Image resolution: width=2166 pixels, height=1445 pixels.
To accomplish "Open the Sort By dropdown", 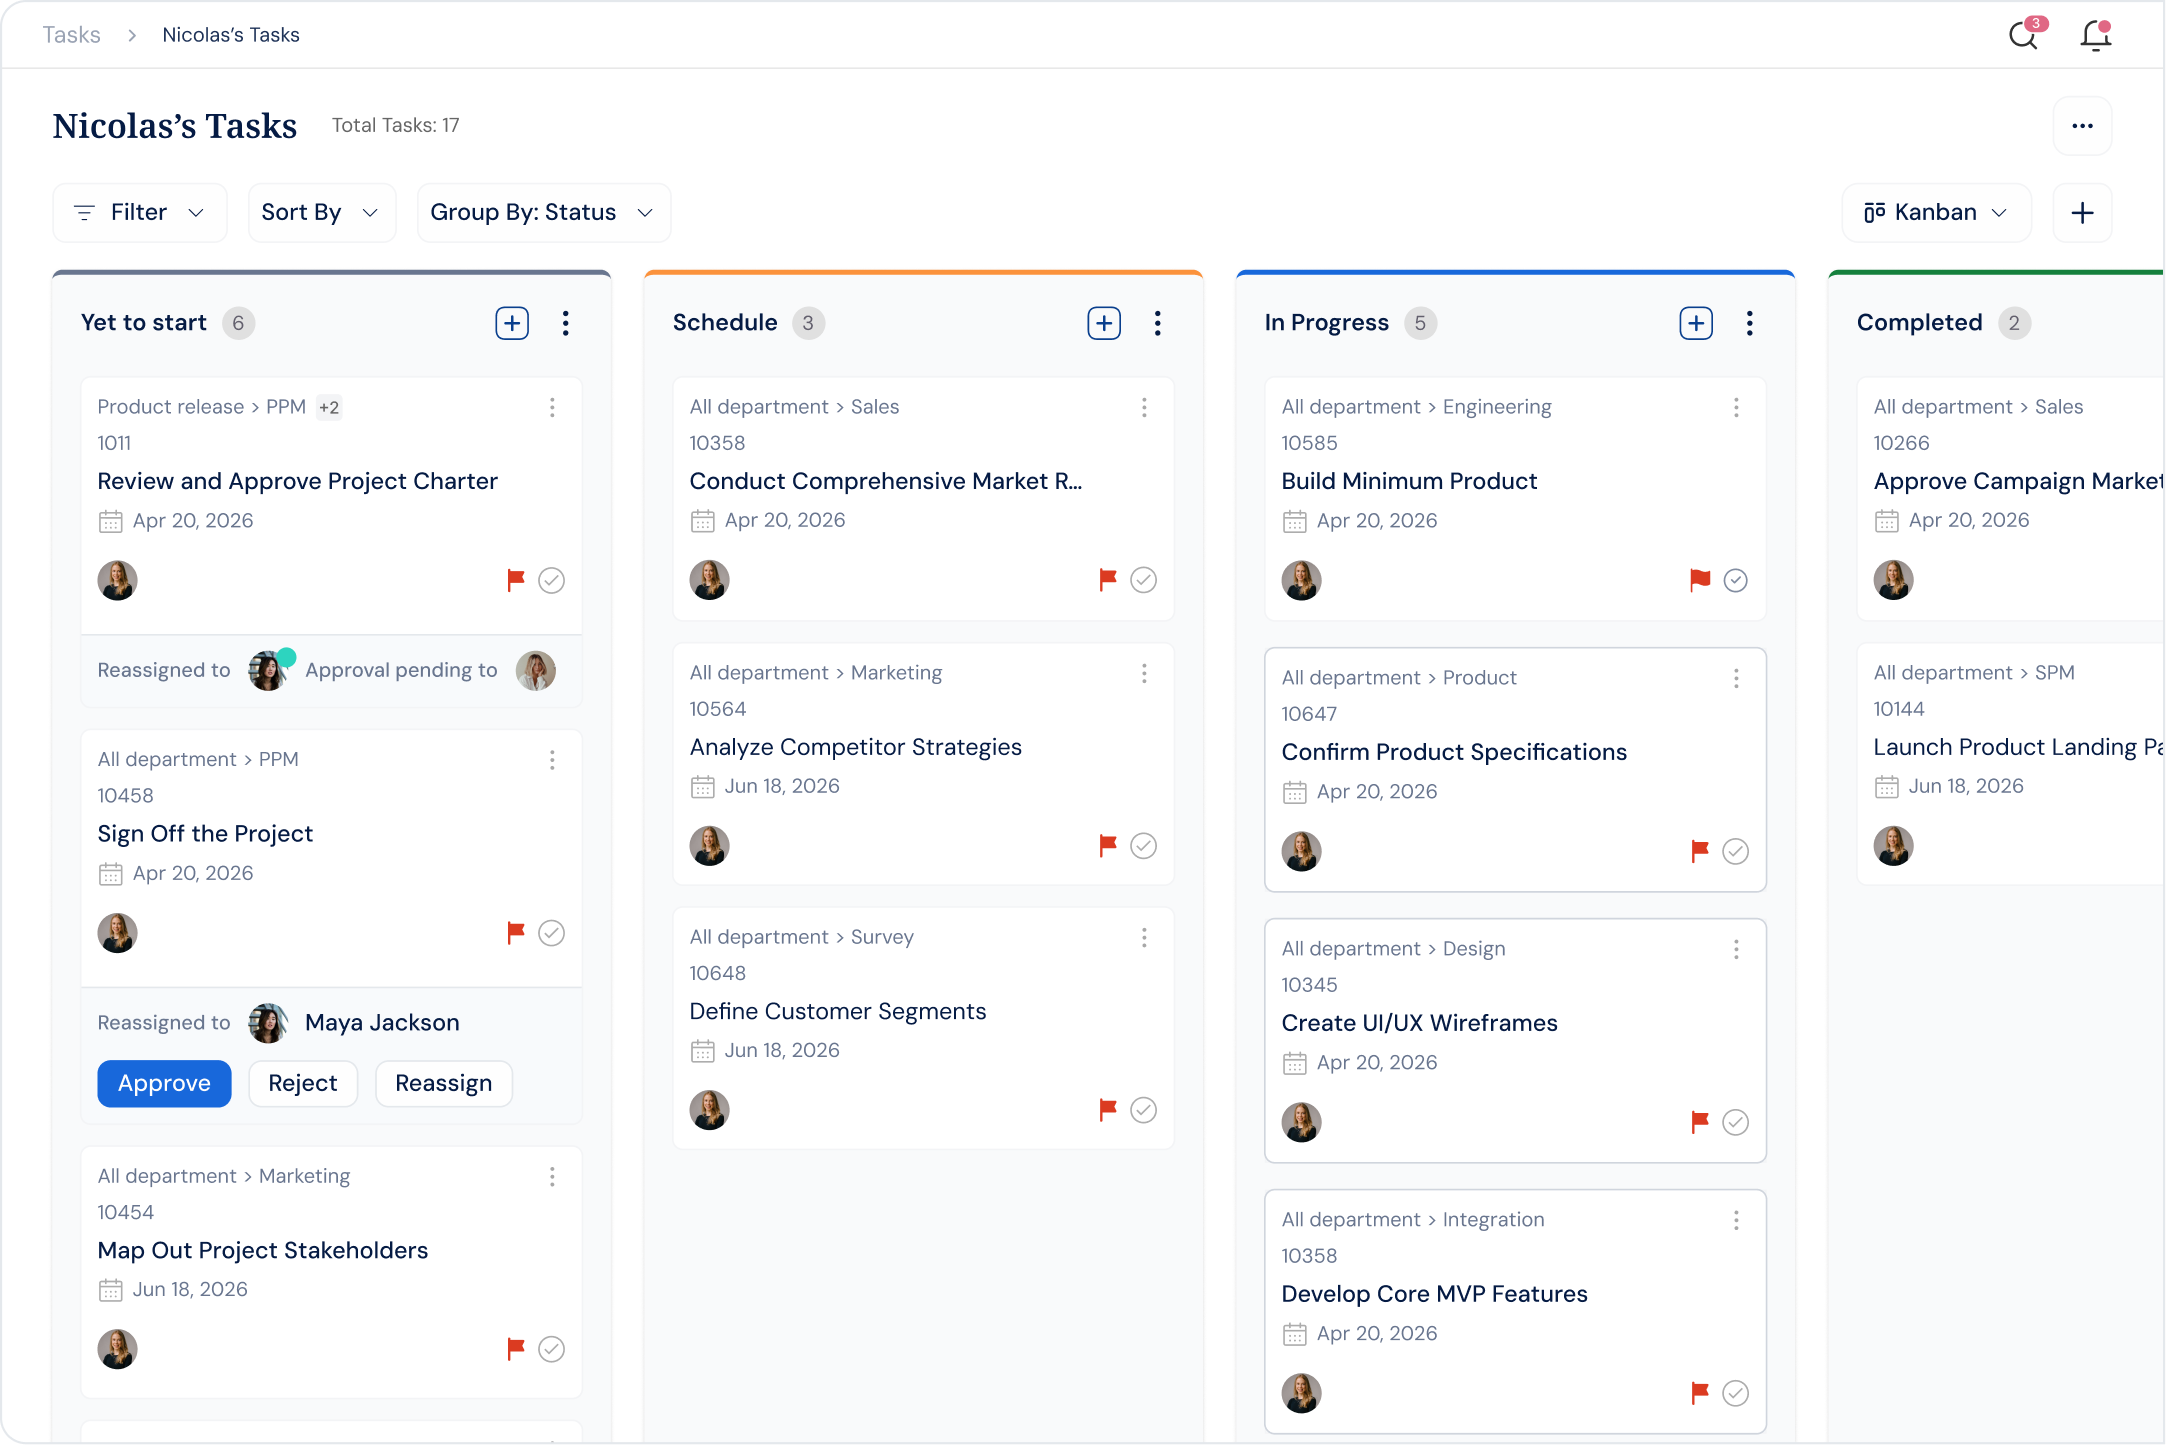I will point(321,212).
